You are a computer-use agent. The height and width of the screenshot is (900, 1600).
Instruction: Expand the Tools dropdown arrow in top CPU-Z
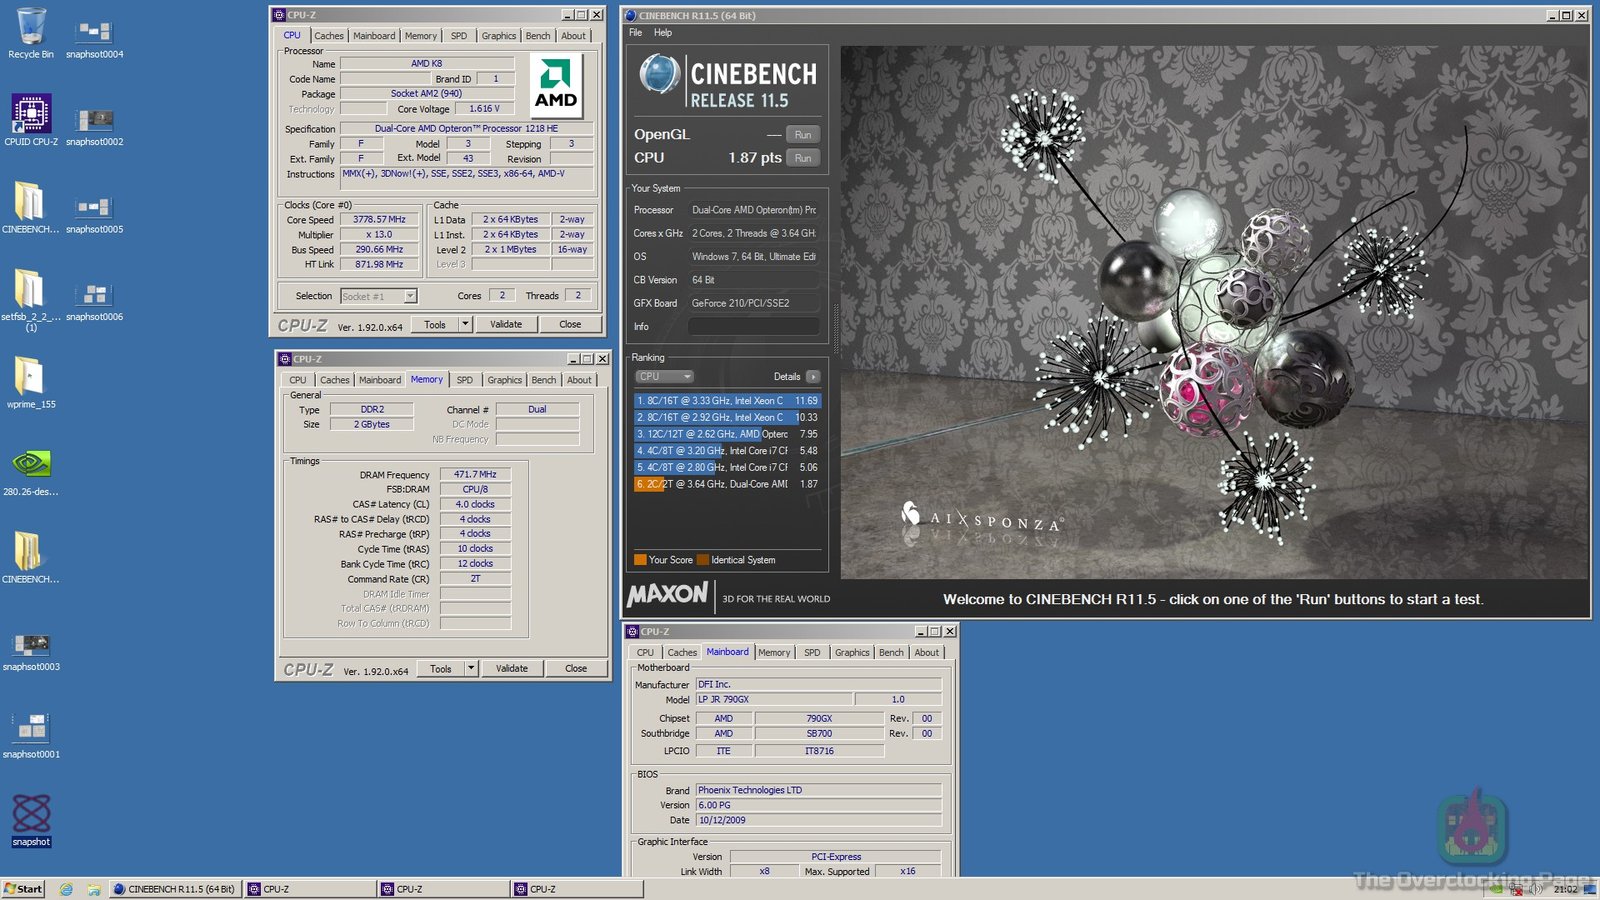[465, 324]
